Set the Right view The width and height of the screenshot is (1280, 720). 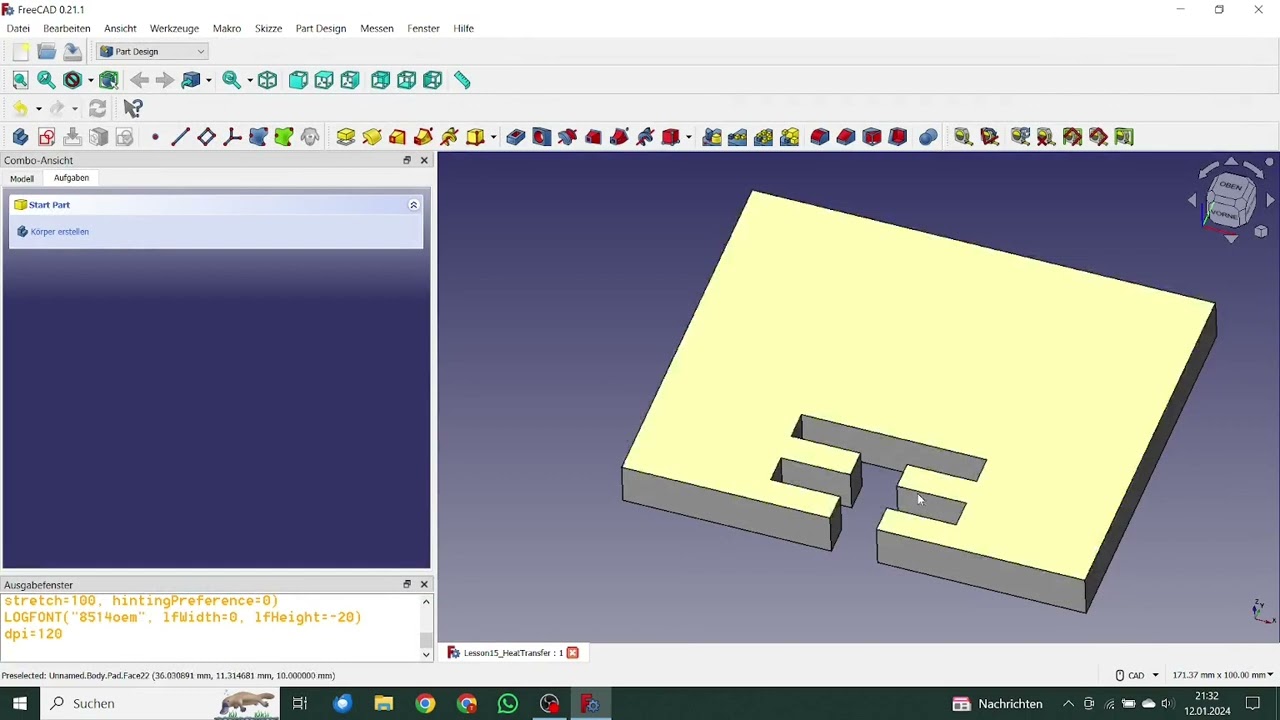point(350,80)
